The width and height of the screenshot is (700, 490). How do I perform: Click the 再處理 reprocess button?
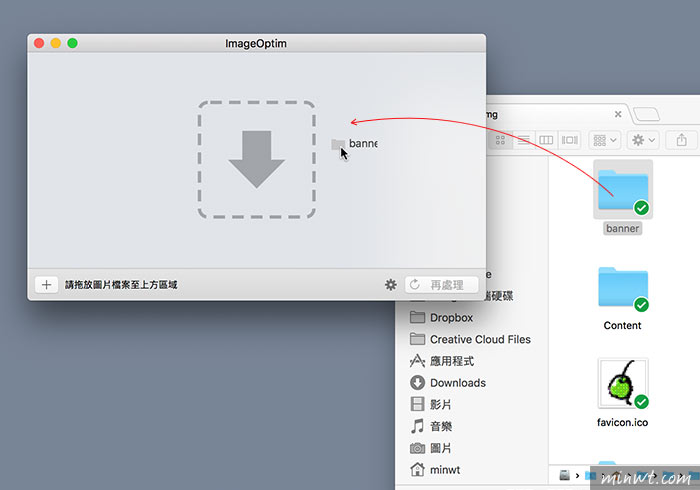tap(442, 285)
